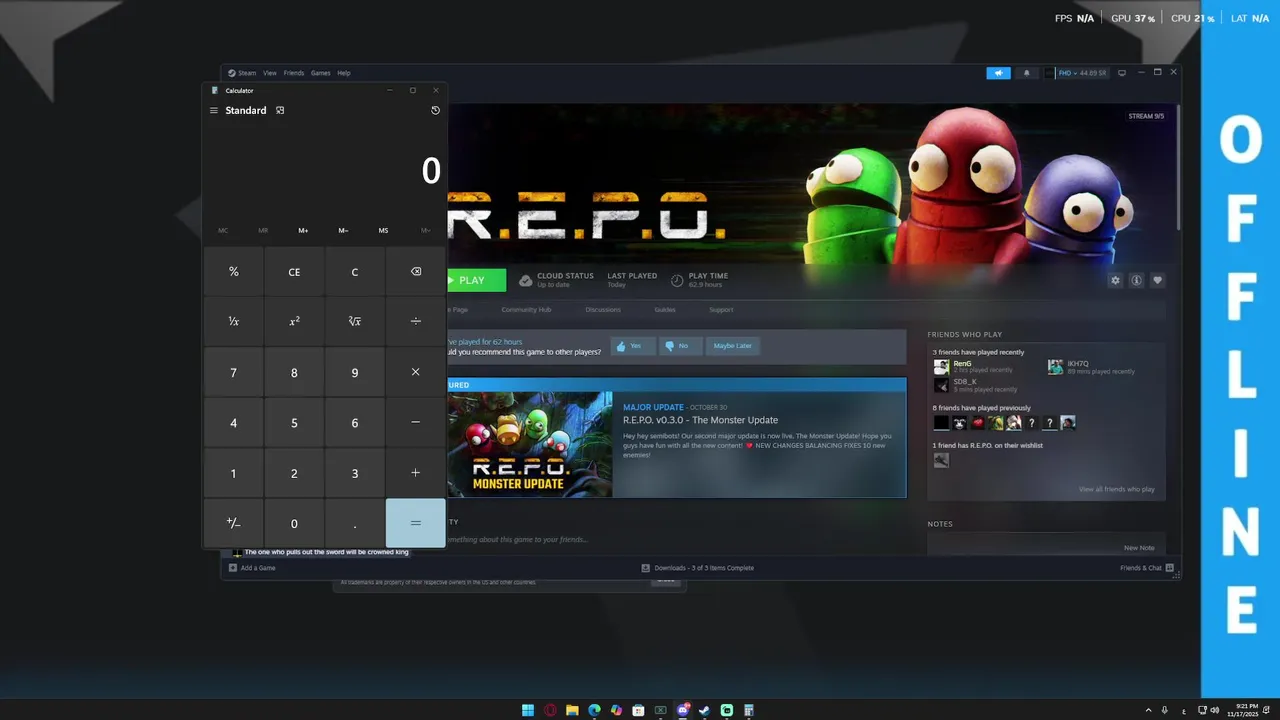
Task: Open Calculator history panel icon
Action: tap(435, 110)
